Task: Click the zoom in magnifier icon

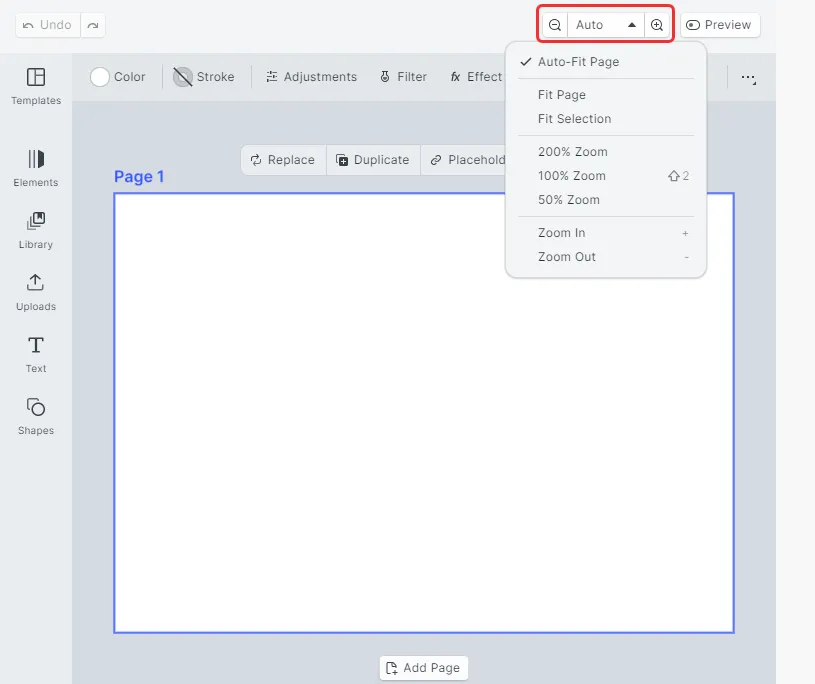Action: pos(656,25)
